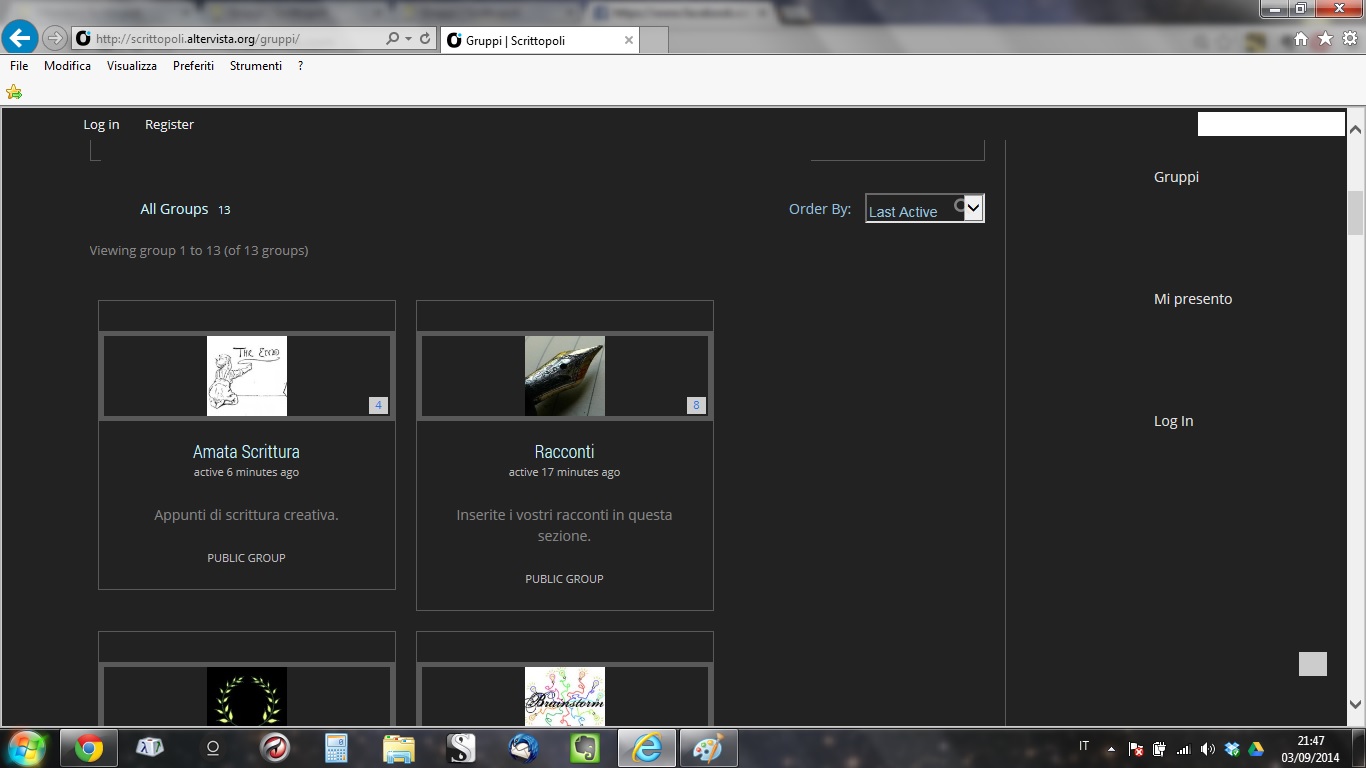
Task: Open the Strumenti menu
Action: pyautogui.click(x=255, y=66)
